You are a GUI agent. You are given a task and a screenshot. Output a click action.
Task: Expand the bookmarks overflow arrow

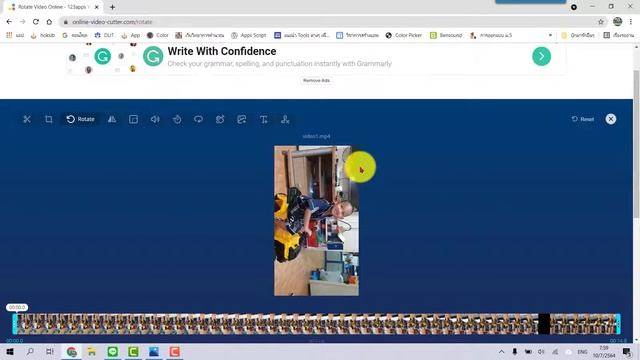(x=550, y=36)
